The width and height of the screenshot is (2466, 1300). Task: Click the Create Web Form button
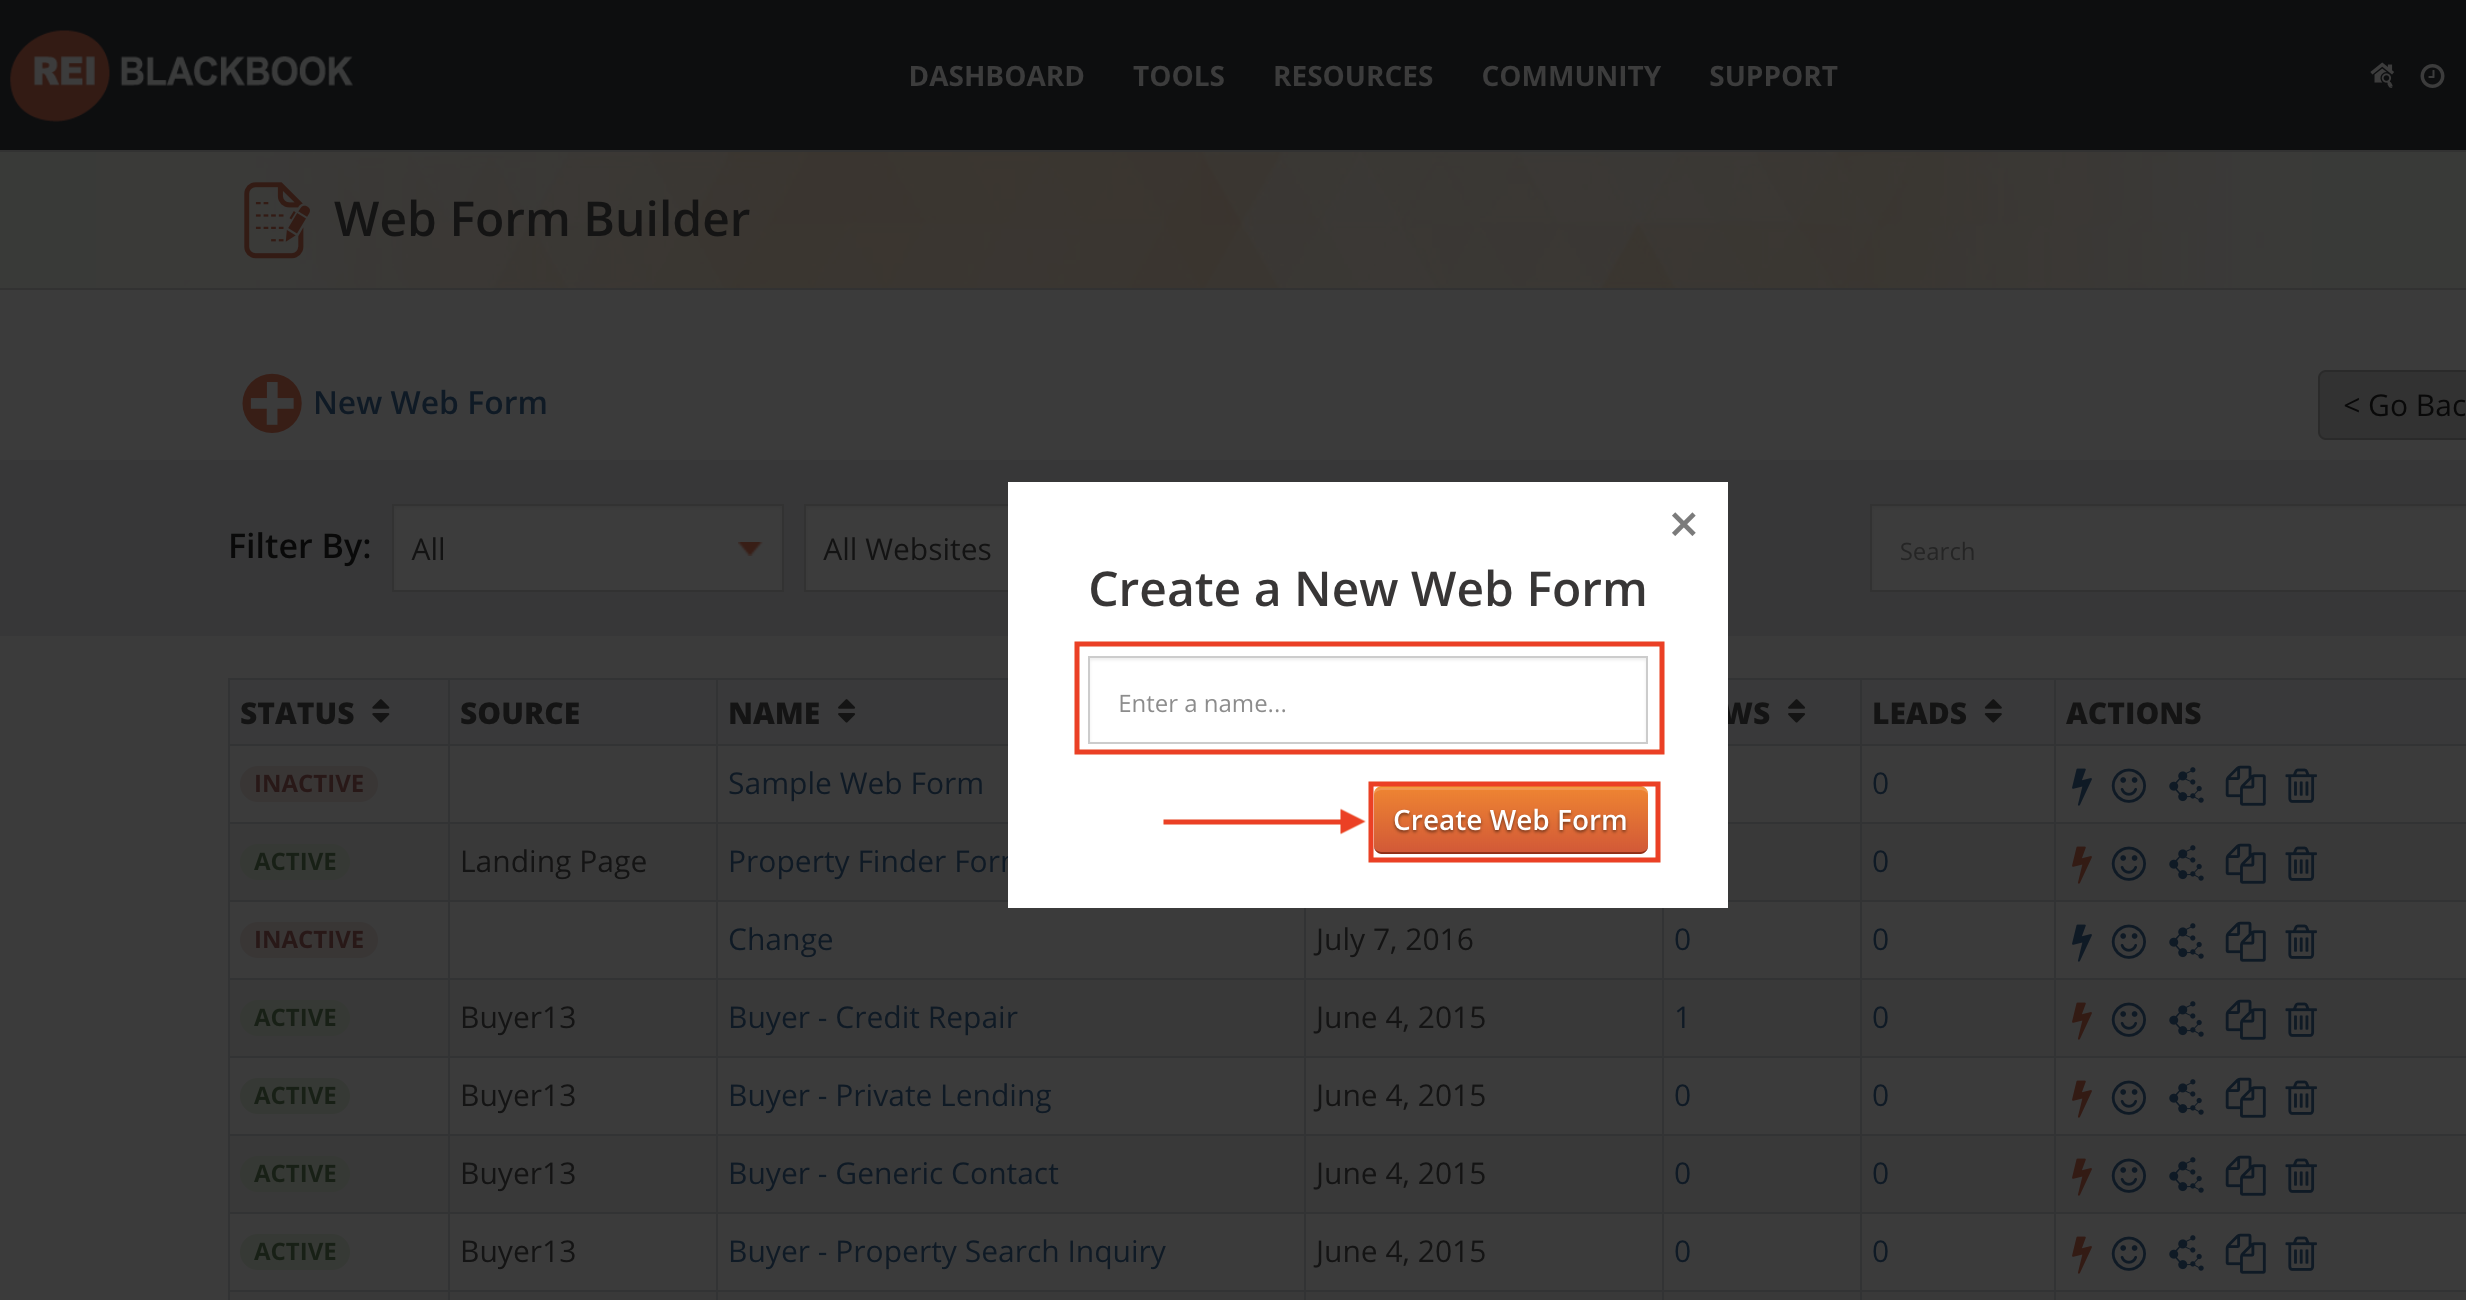(1510, 820)
